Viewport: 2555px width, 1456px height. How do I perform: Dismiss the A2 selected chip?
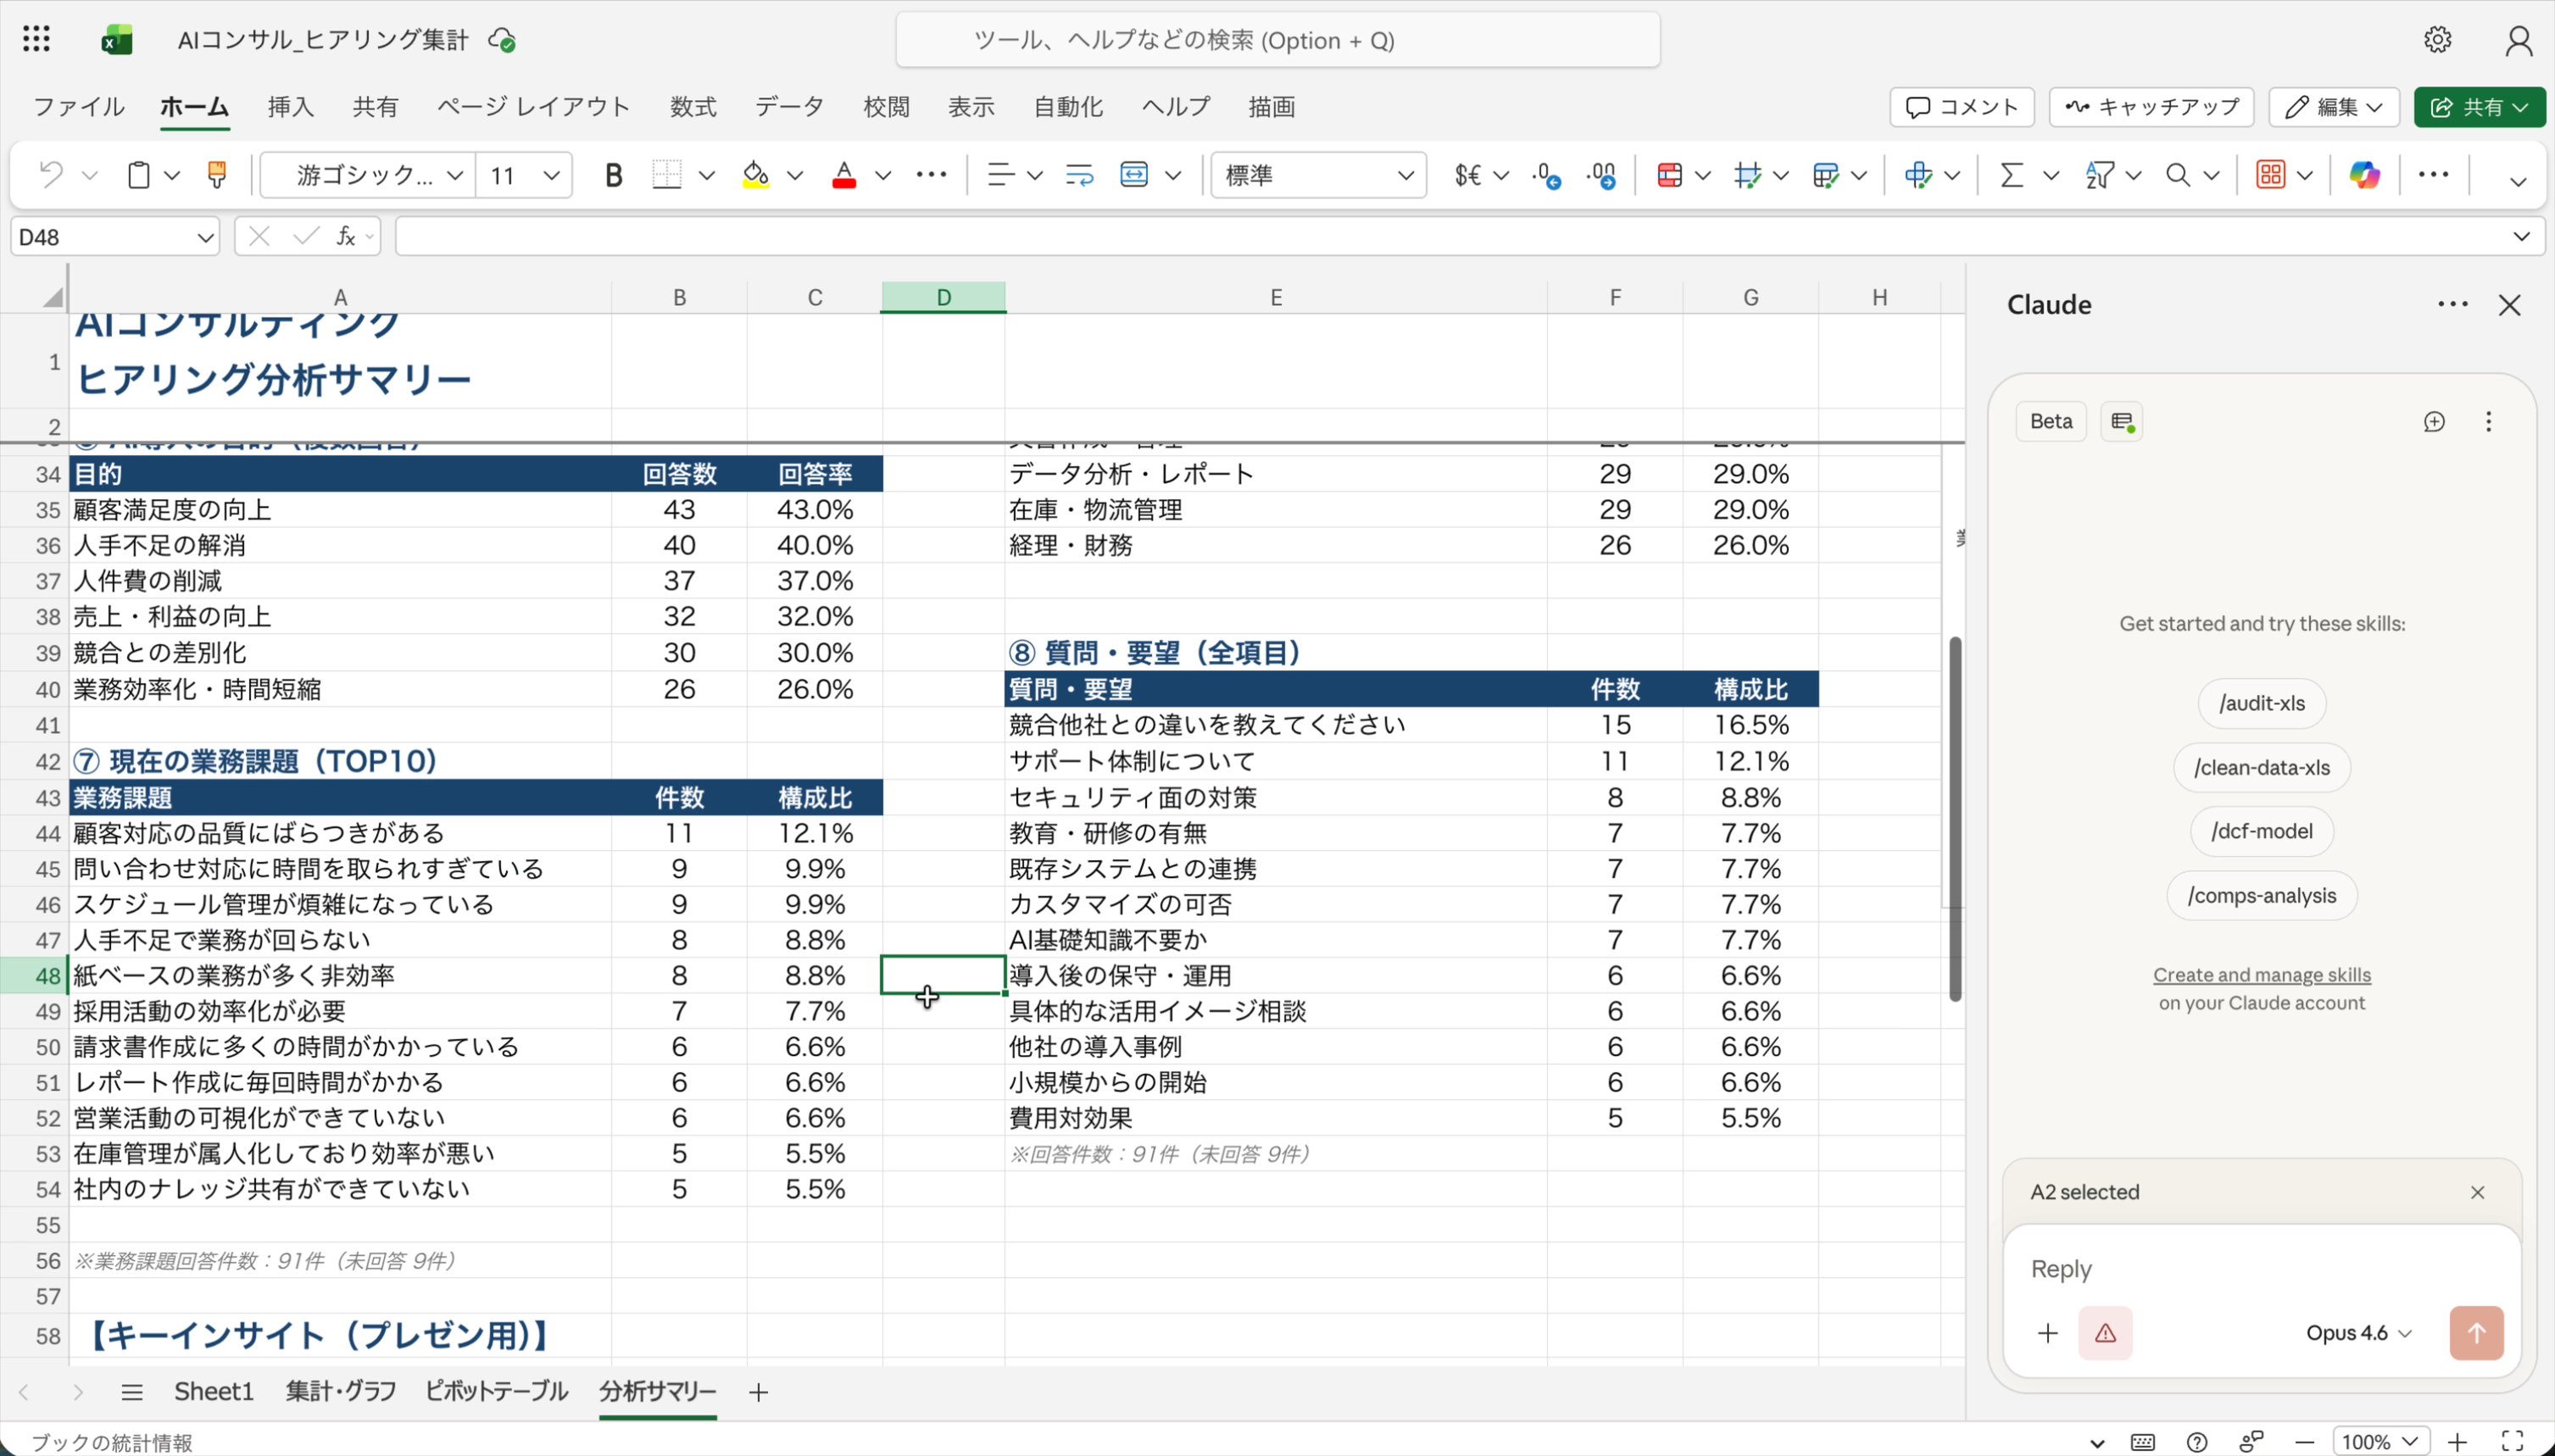click(2477, 1192)
